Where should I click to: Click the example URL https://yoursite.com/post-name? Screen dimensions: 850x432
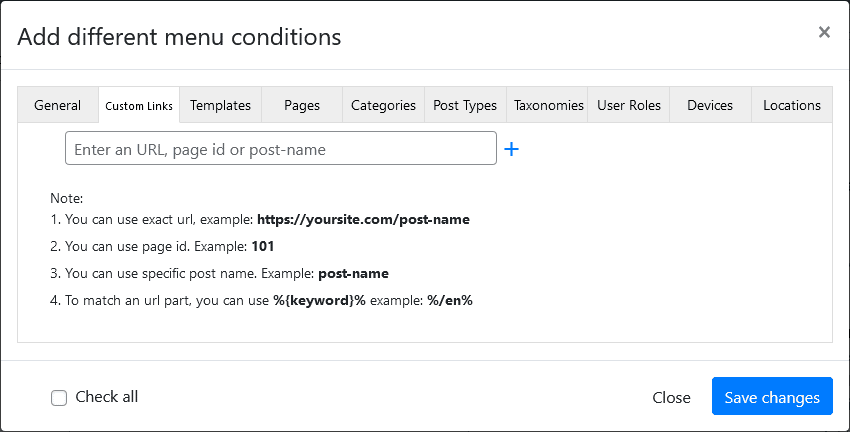[x=363, y=219]
